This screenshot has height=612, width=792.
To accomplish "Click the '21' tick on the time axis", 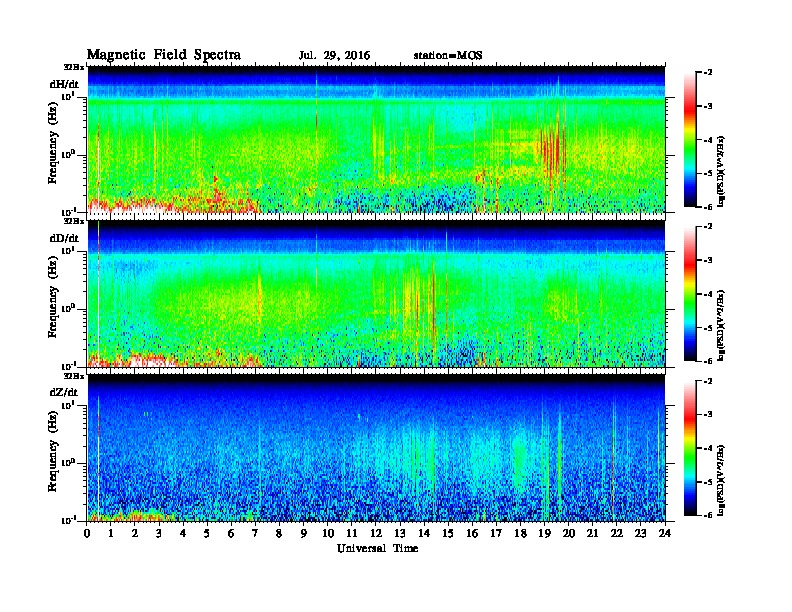I will coord(592,533).
